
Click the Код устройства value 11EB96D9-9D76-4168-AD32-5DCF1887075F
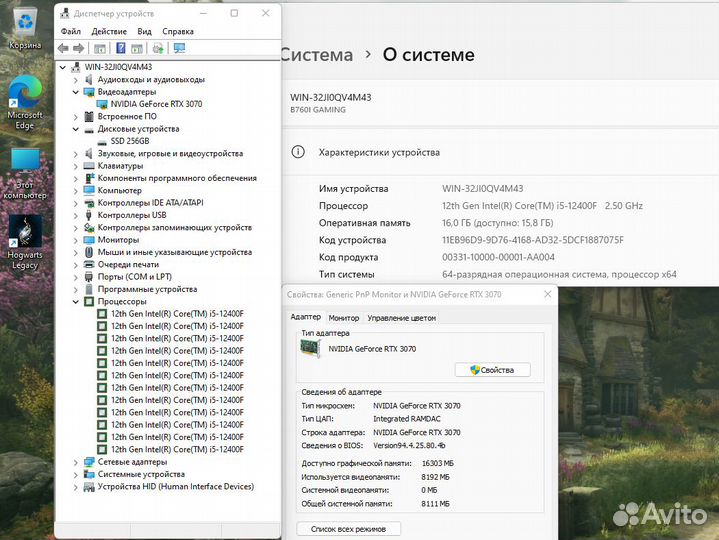tap(533, 240)
